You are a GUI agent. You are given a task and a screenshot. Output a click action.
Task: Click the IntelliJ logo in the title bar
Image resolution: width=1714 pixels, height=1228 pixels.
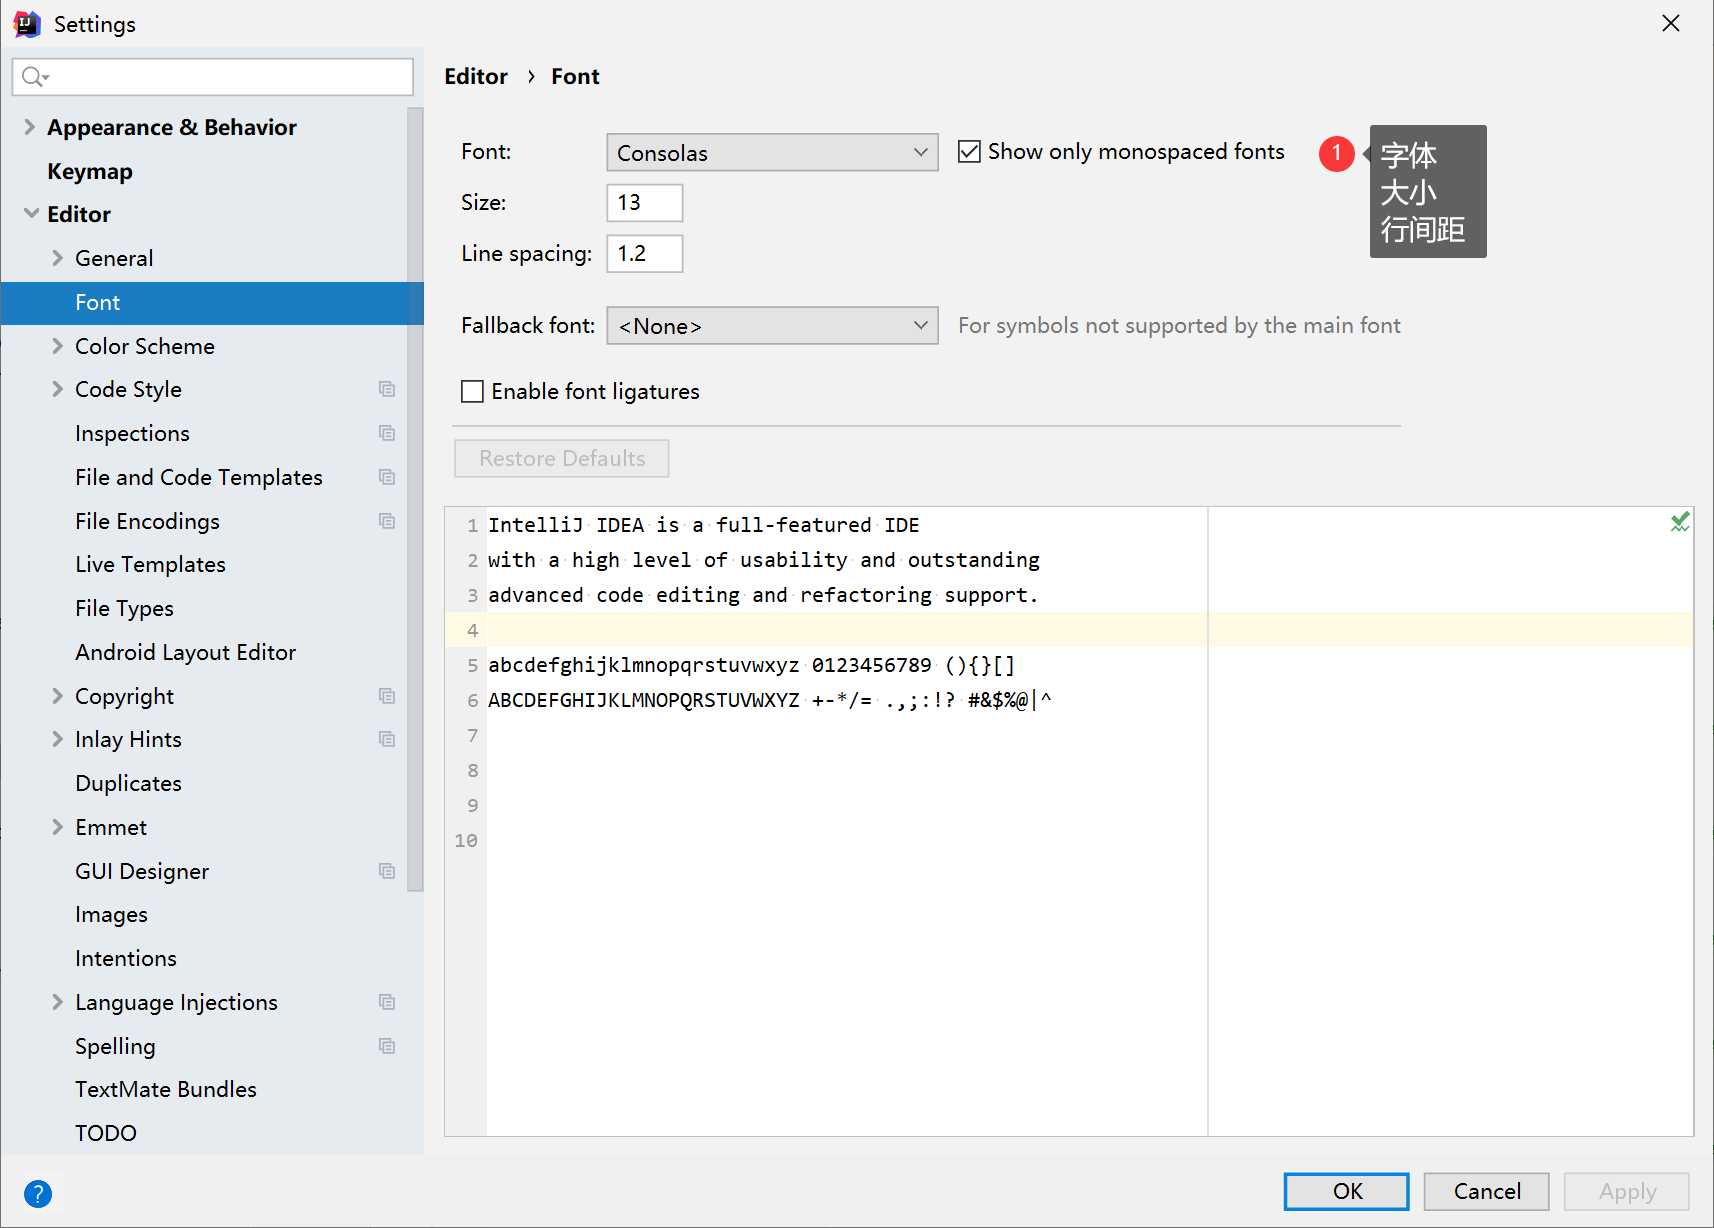pos(27,24)
